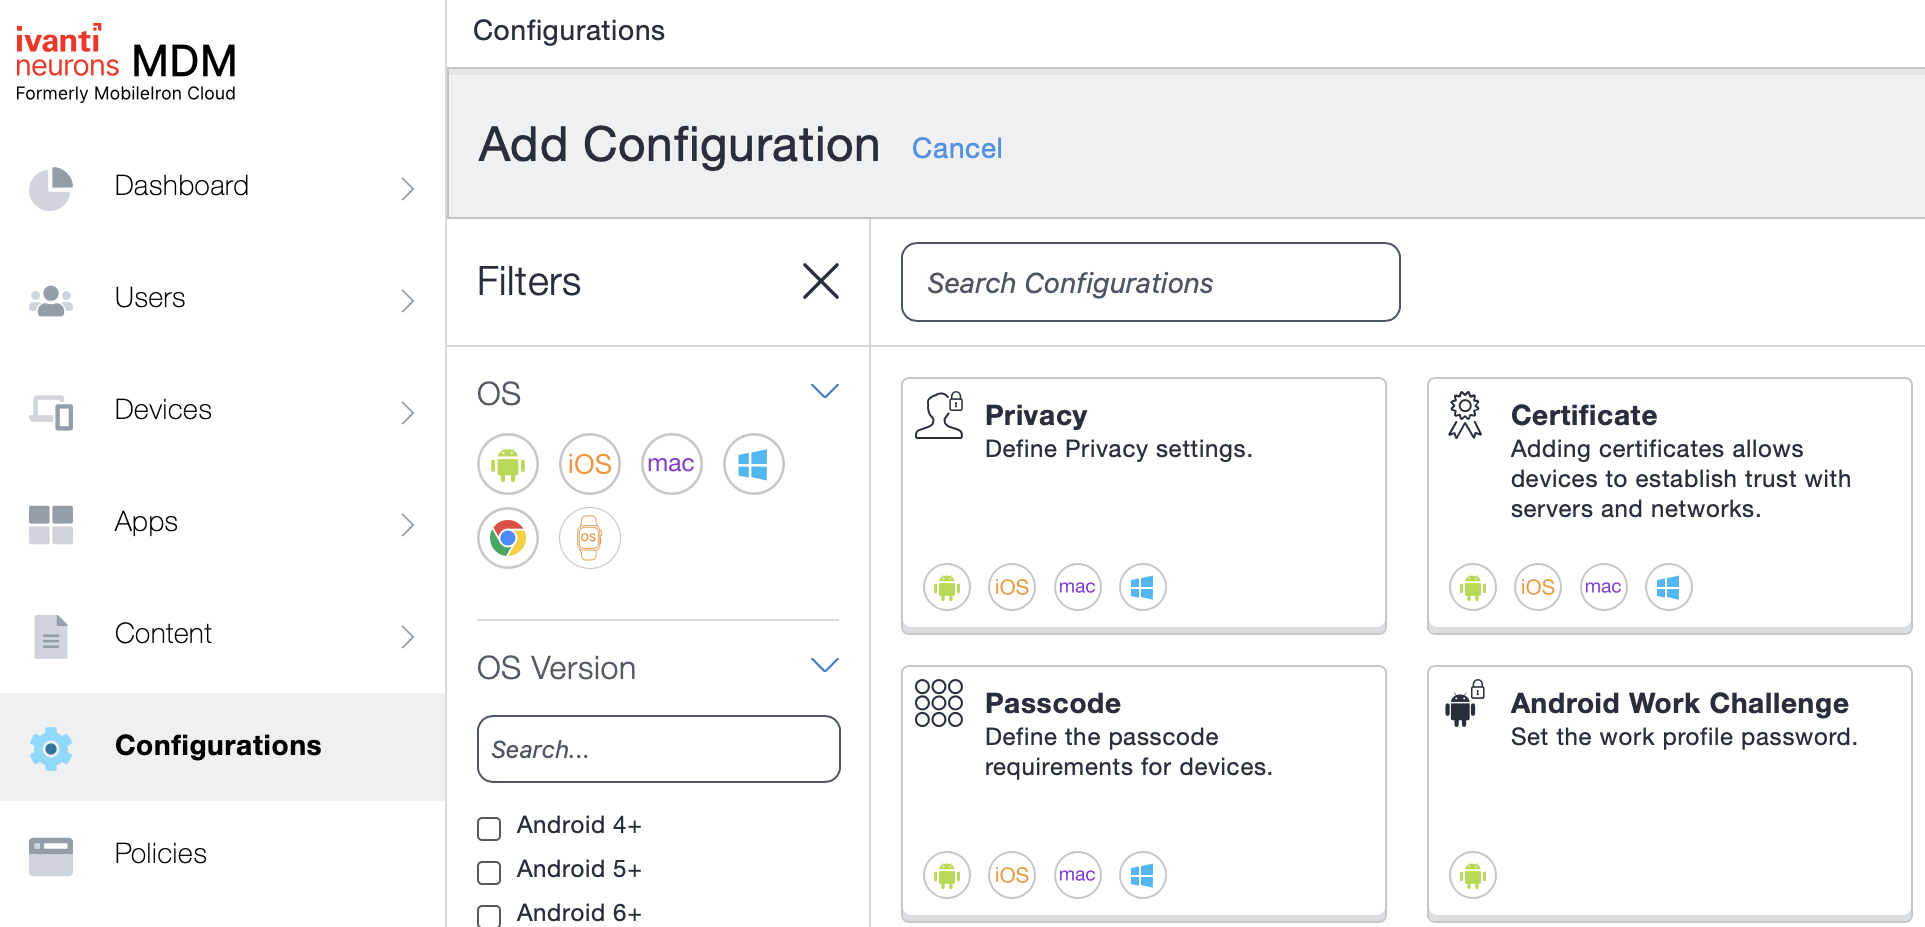Viewport: 1925px width, 927px height.
Task: Close the Filters panel with X
Action: point(820,281)
